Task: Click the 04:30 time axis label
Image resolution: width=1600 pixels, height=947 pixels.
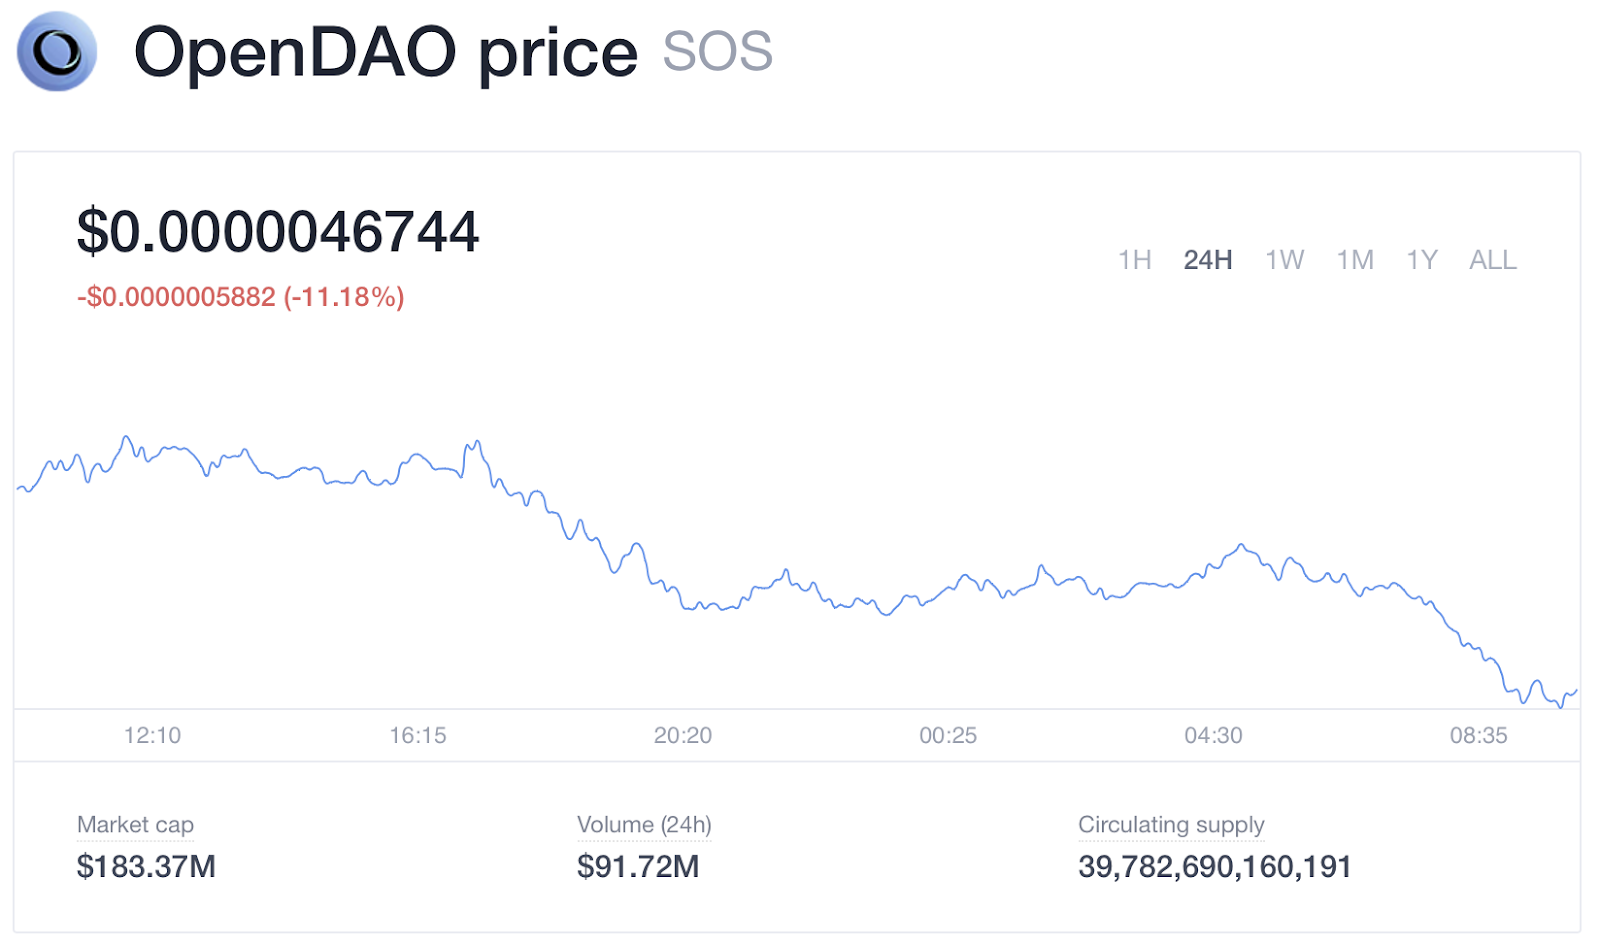Action: click(x=1213, y=736)
